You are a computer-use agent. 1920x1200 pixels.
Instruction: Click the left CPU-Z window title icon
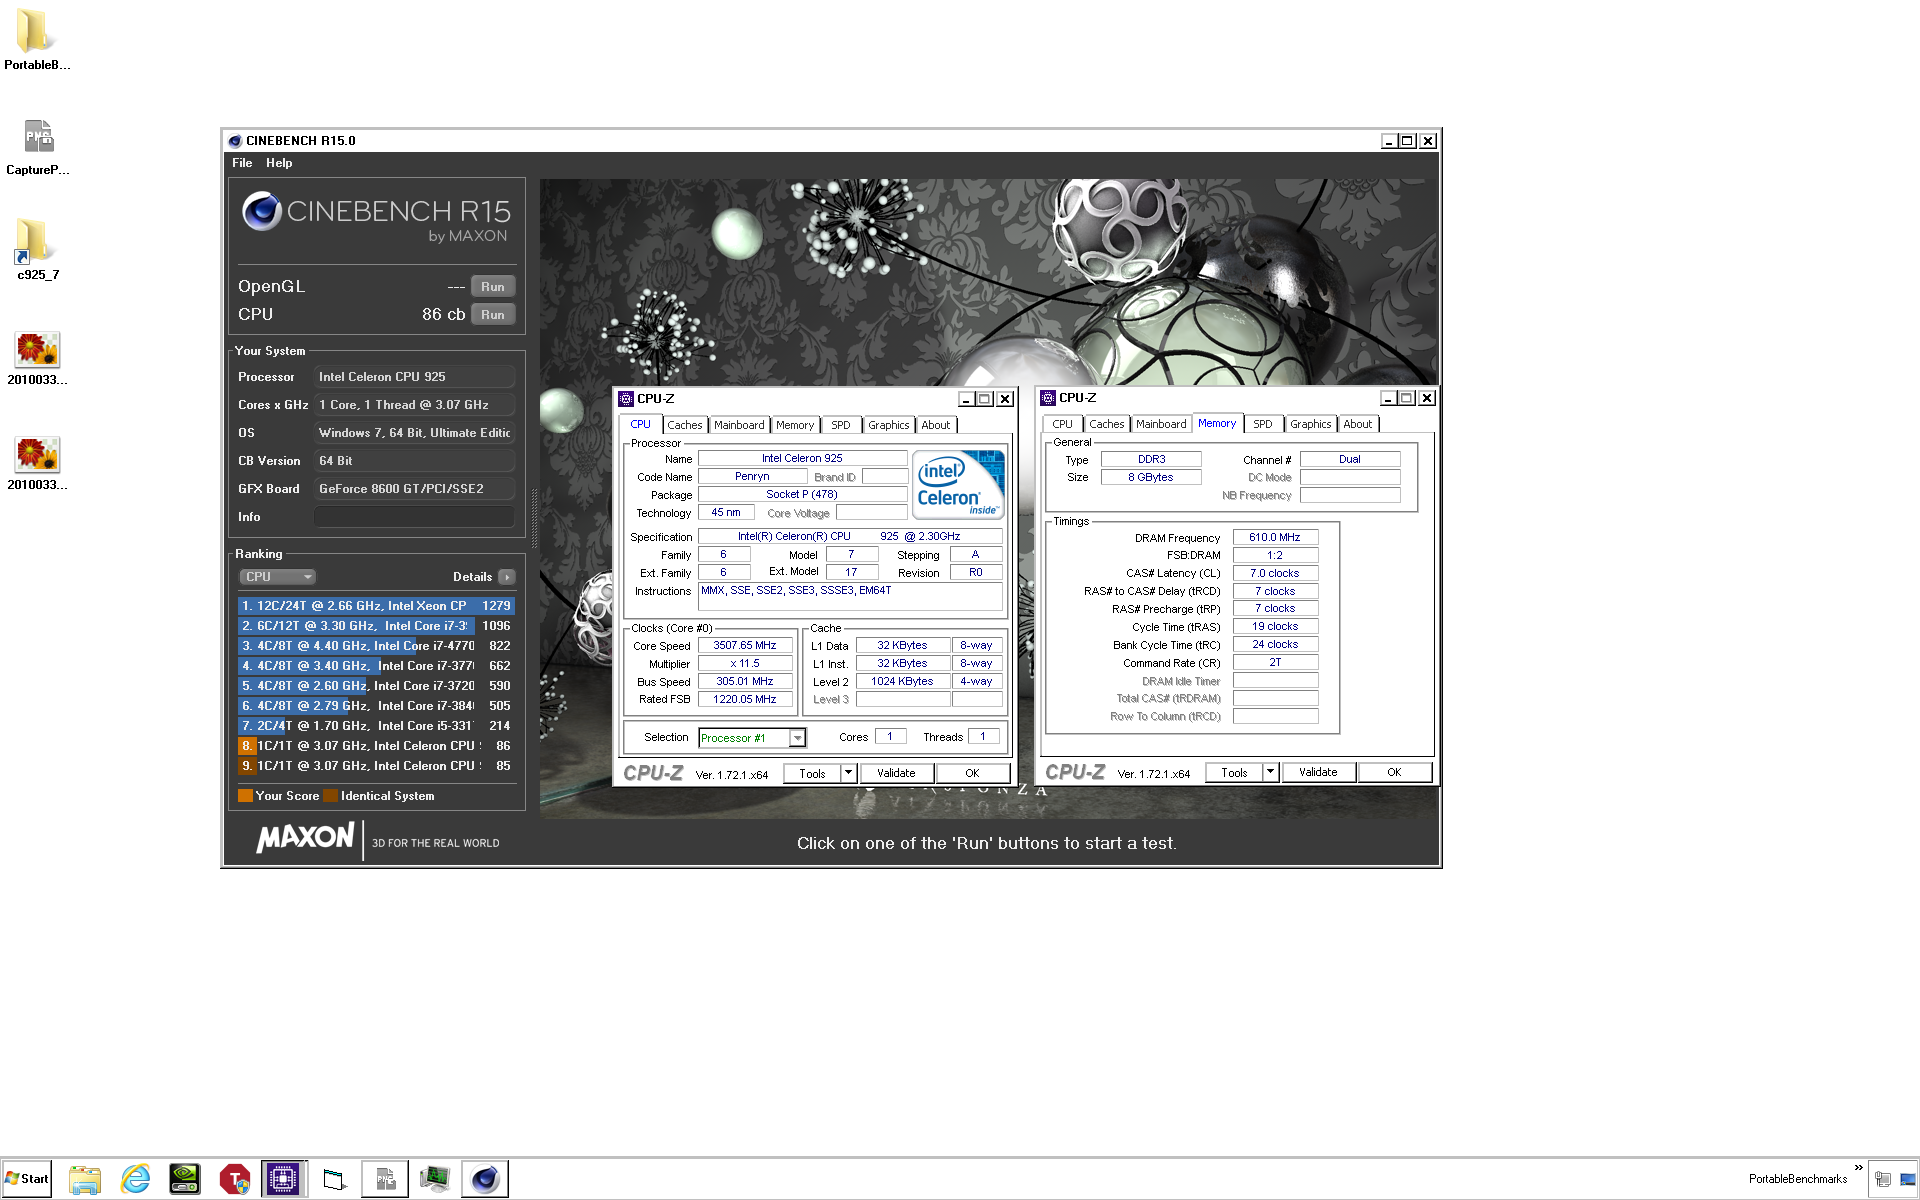pos(626,398)
